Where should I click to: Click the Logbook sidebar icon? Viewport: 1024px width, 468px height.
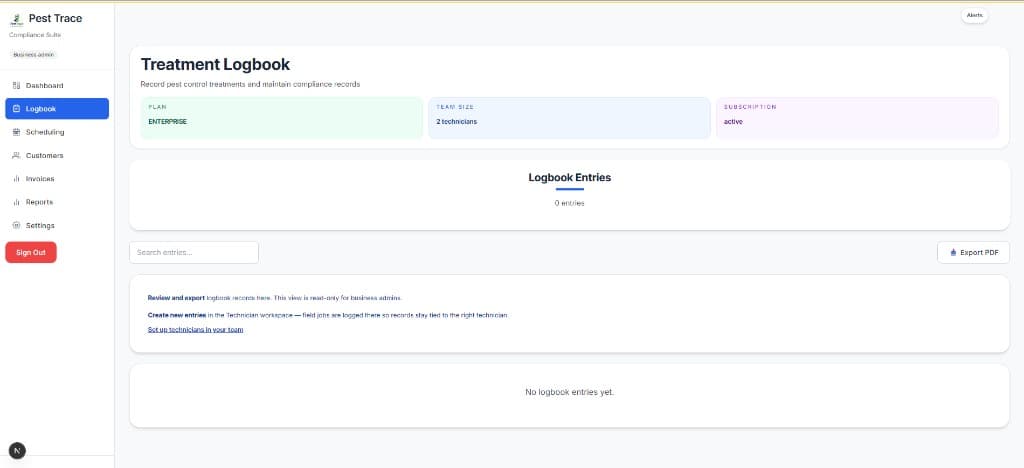17,109
